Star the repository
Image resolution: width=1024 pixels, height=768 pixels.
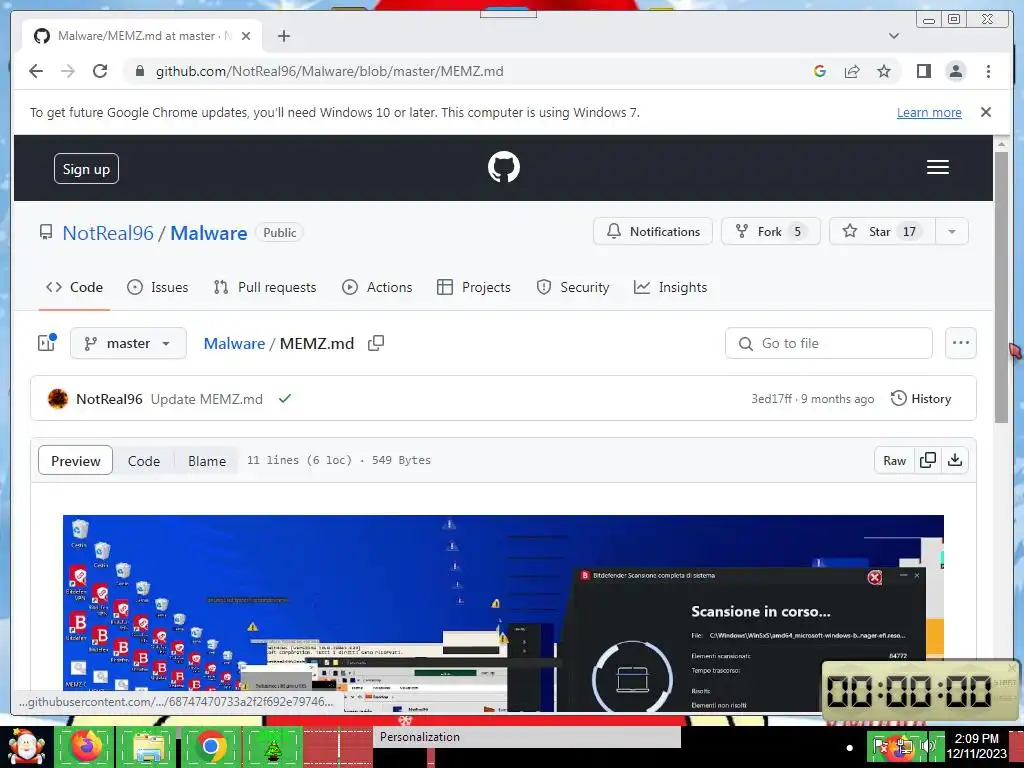click(882, 231)
